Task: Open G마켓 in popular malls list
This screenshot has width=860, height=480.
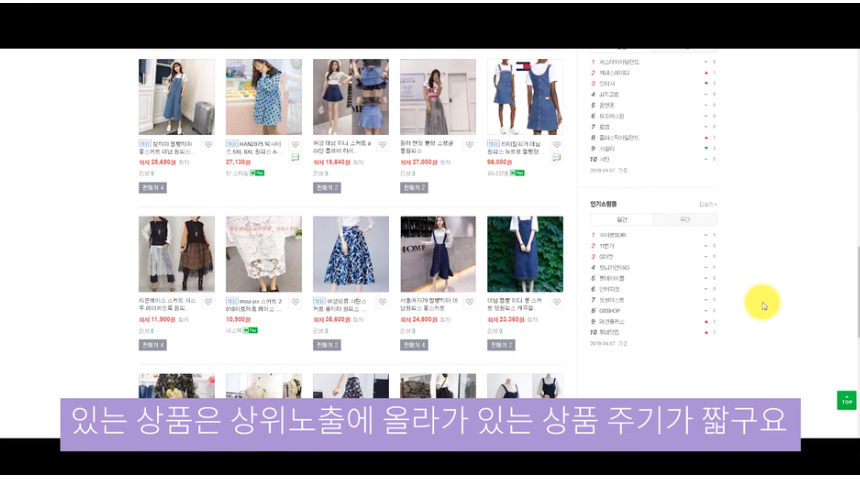Action: pos(606,257)
